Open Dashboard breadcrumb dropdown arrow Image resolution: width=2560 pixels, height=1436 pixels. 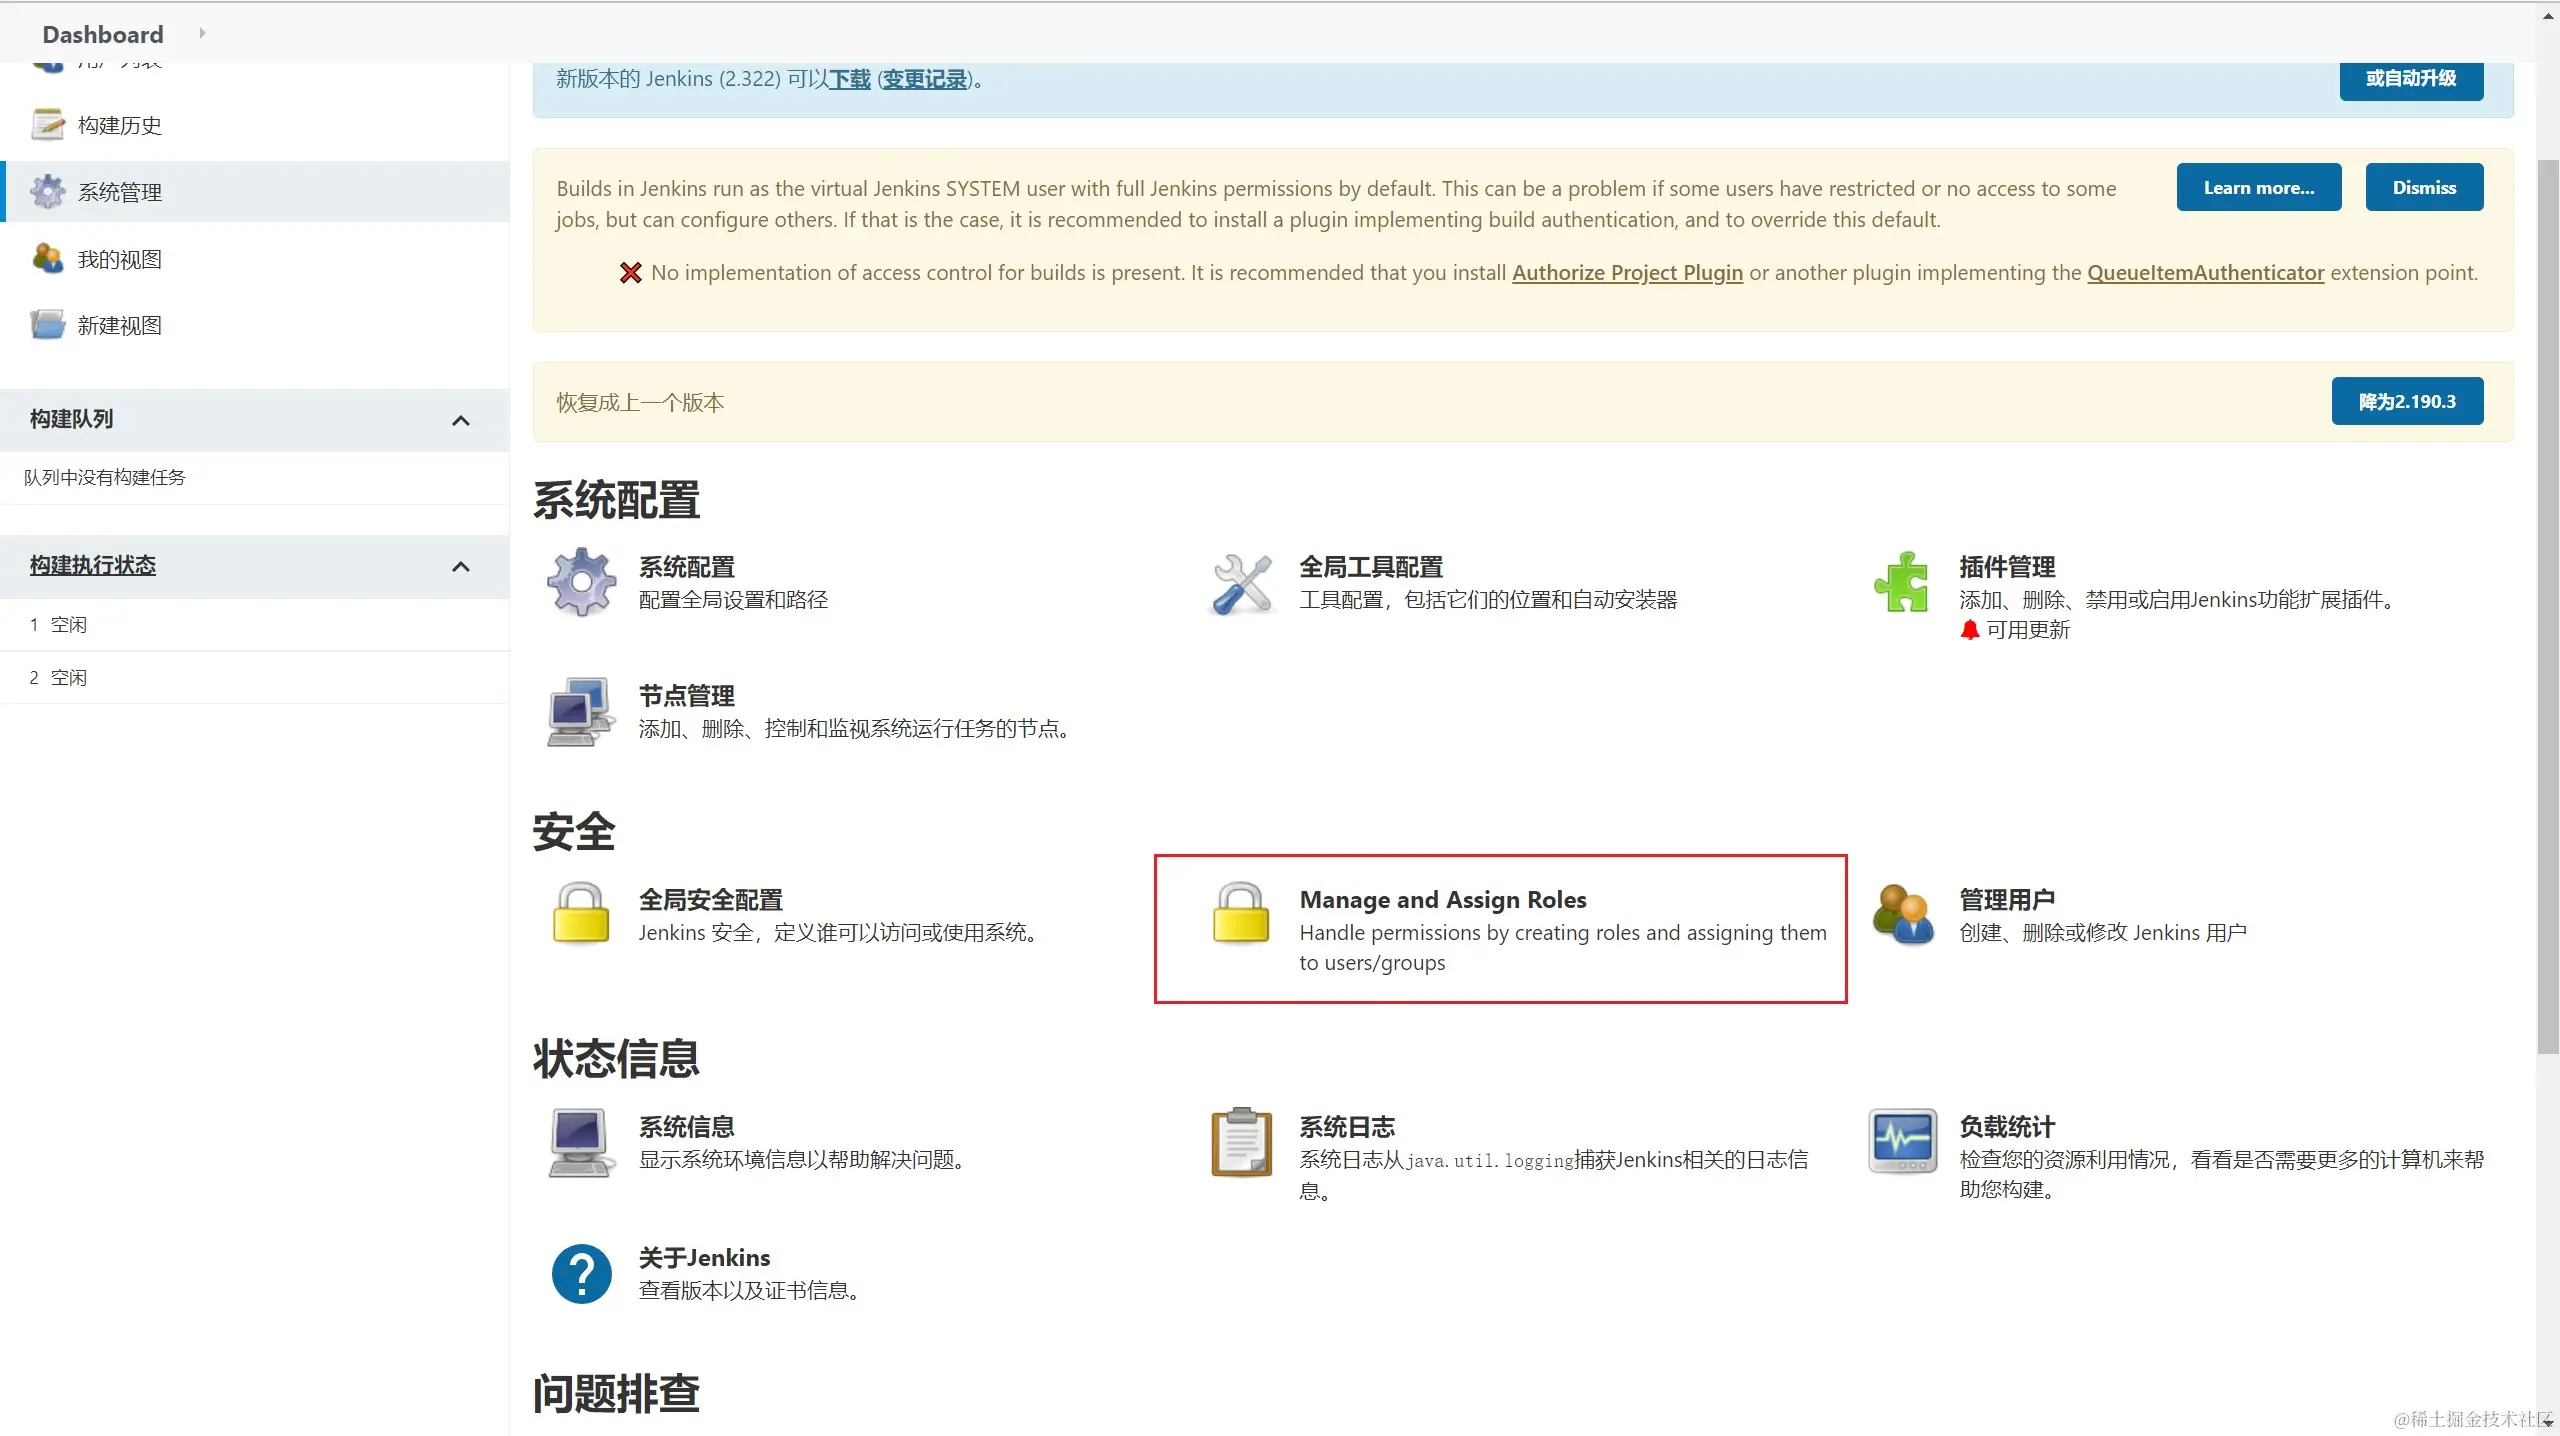[203, 34]
